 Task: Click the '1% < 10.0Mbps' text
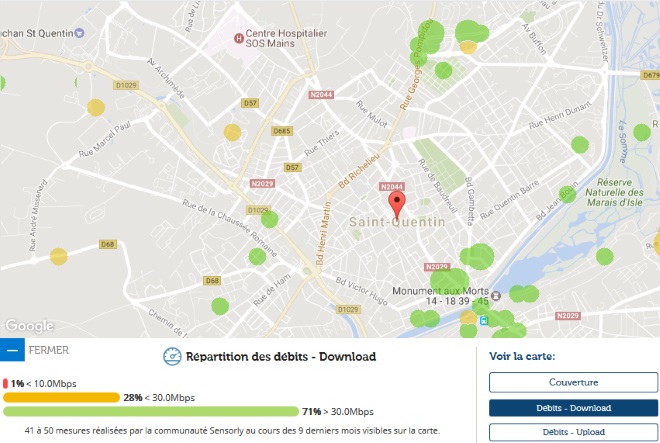click(x=44, y=384)
